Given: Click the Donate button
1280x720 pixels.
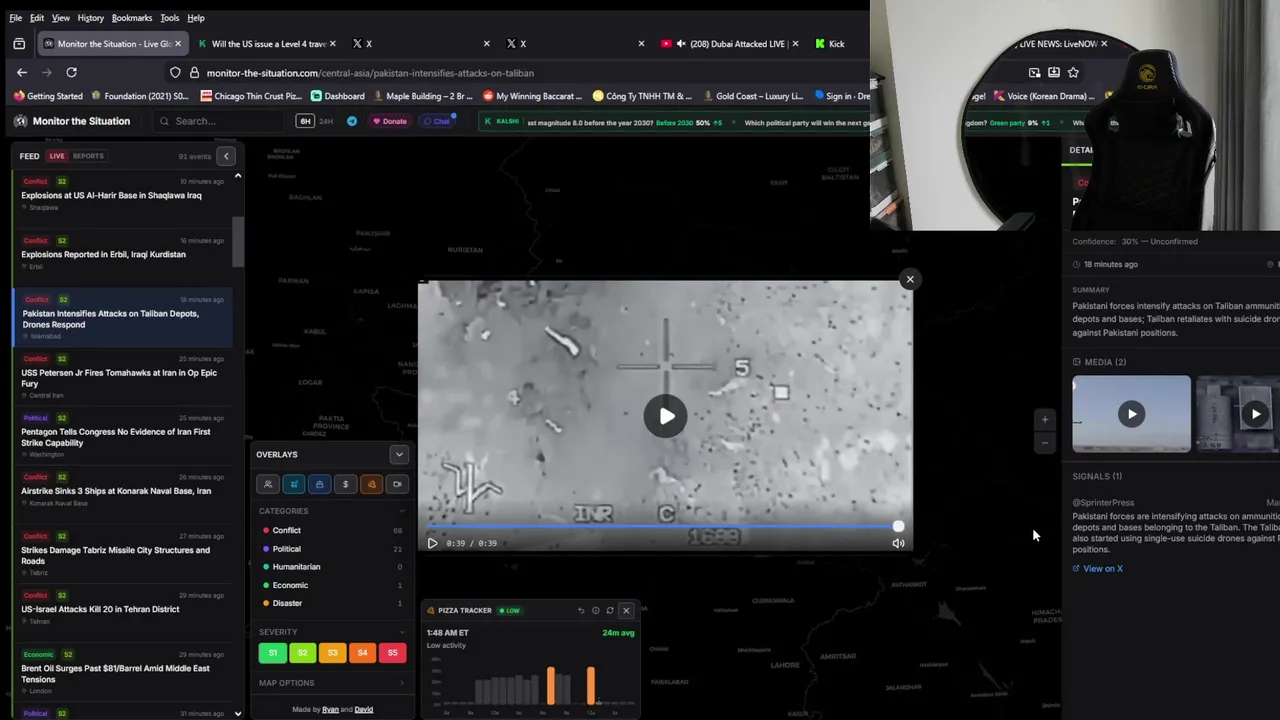Looking at the screenshot, I should (390, 121).
